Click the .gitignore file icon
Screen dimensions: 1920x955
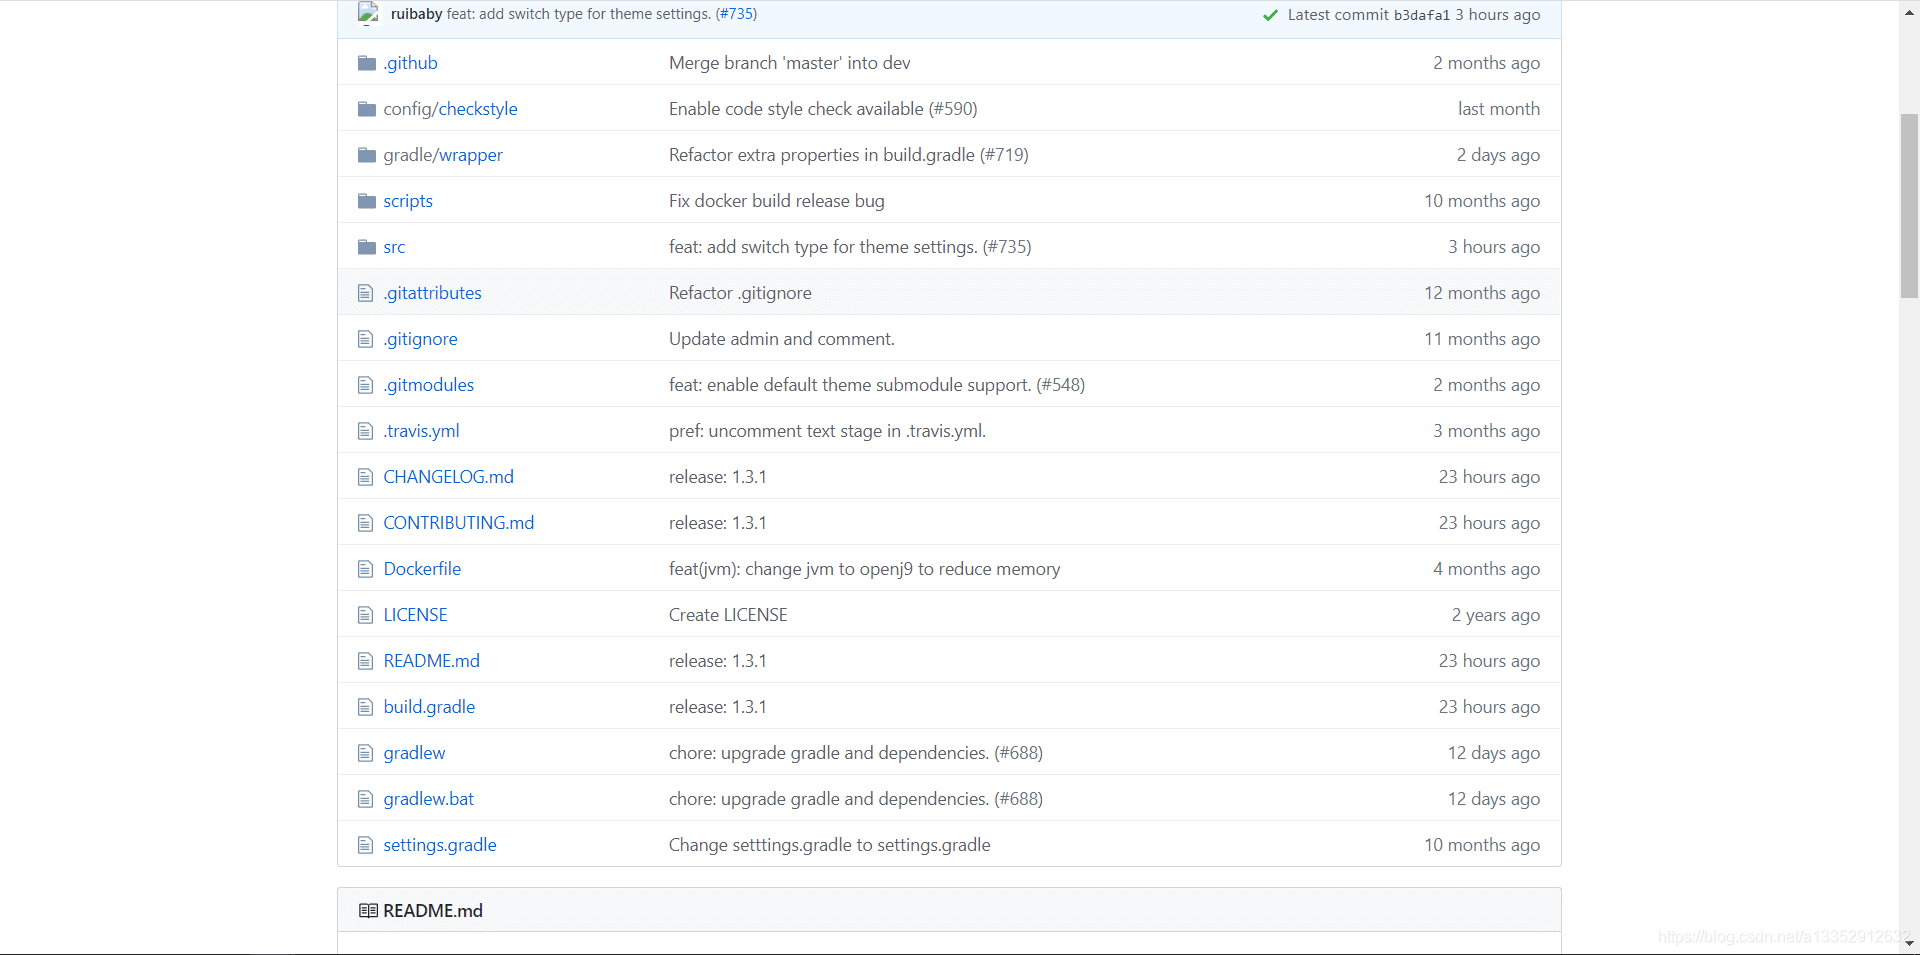(365, 339)
